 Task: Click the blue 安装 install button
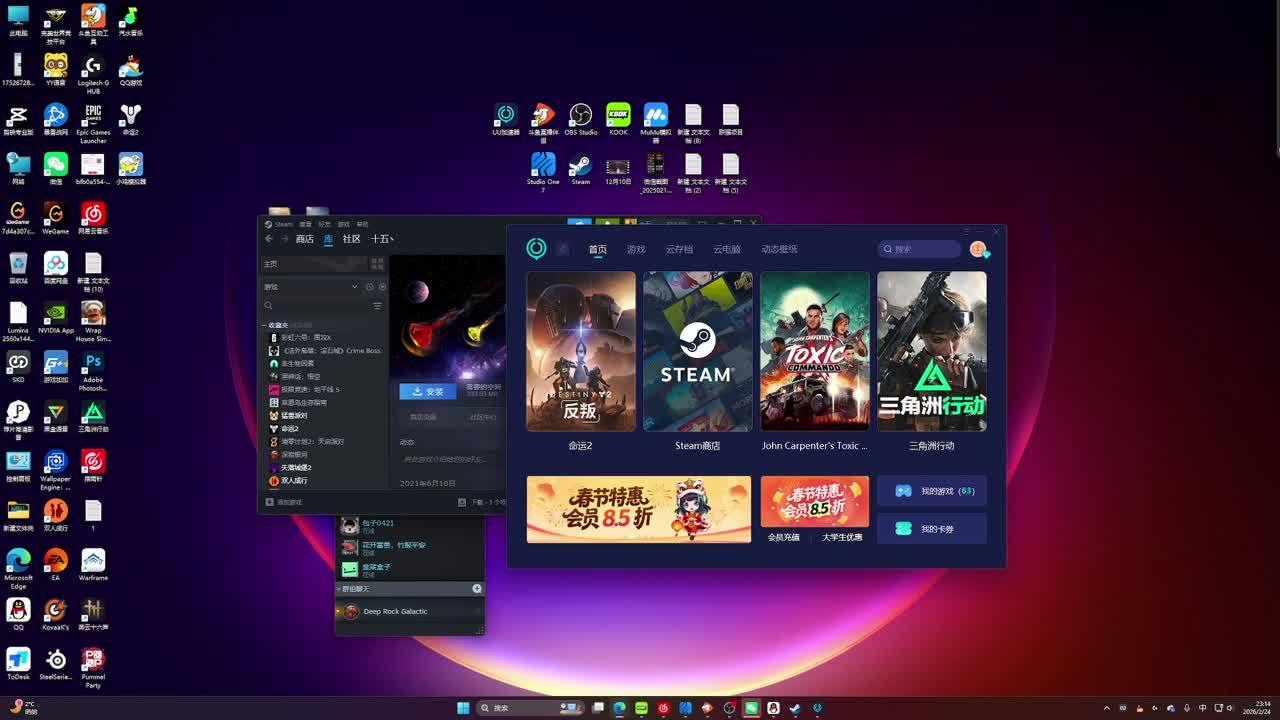coord(427,392)
